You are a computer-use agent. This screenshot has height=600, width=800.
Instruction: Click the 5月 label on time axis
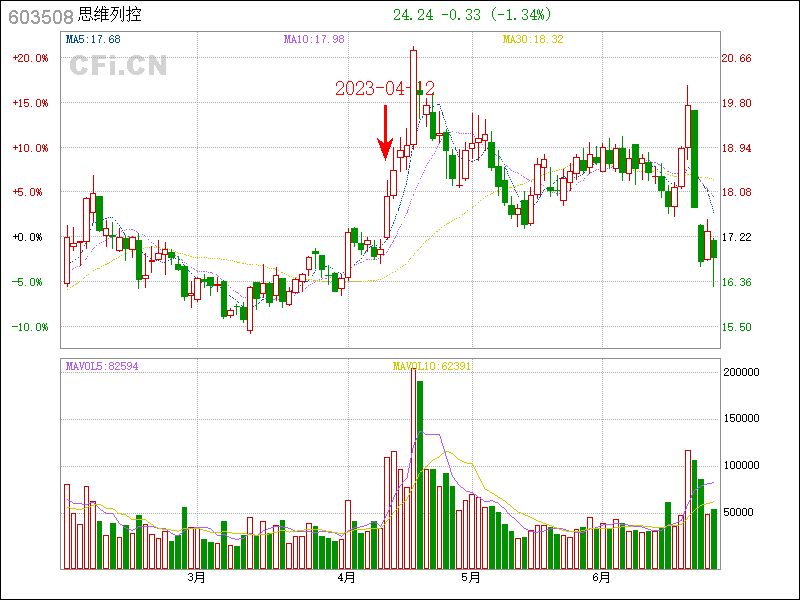[471, 578]
